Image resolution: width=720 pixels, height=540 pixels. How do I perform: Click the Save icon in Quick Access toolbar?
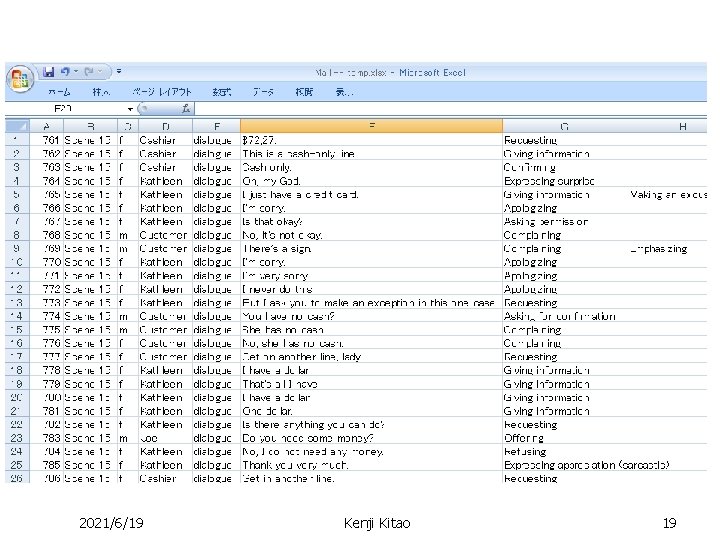pyautogui.click(x=48, y=72)
